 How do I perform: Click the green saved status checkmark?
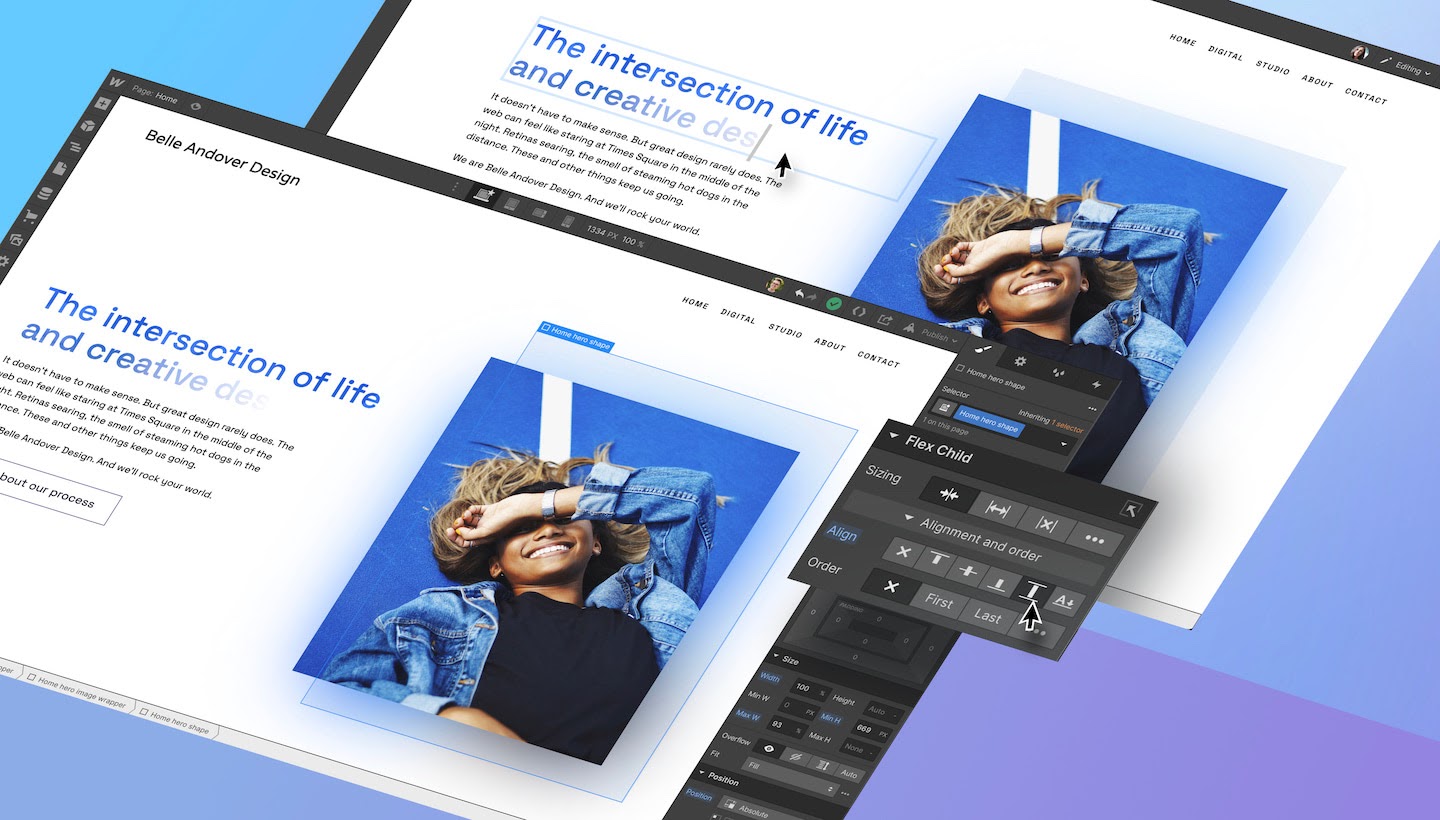pyautogui.click(x=834, y=303)
